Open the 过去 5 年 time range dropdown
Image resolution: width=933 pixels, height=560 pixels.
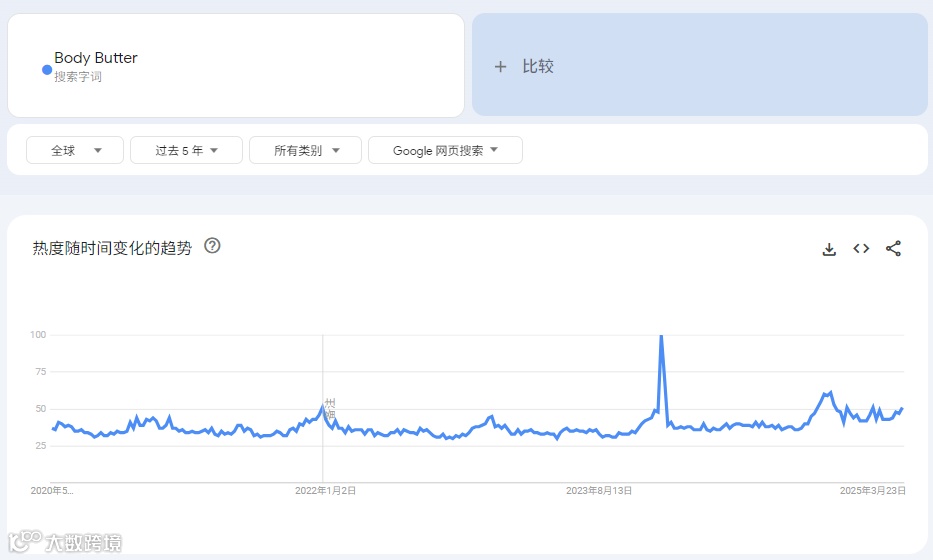[x=186, y=150]
